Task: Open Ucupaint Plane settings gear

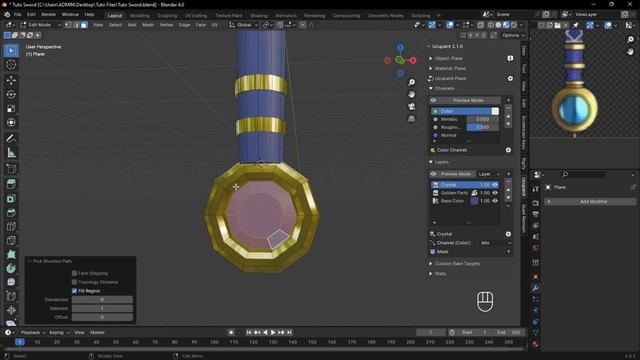Action: (510, 78)
